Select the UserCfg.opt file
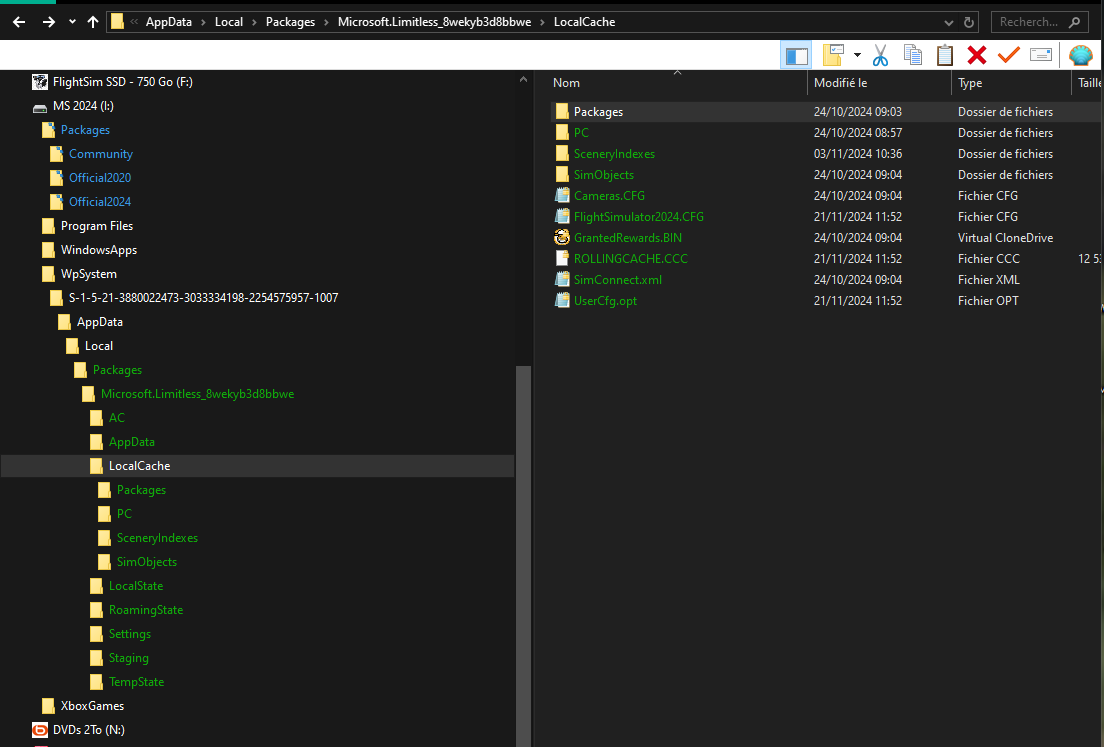The image size is (1104, 747). pyautogui.click(x=606, y=301)
